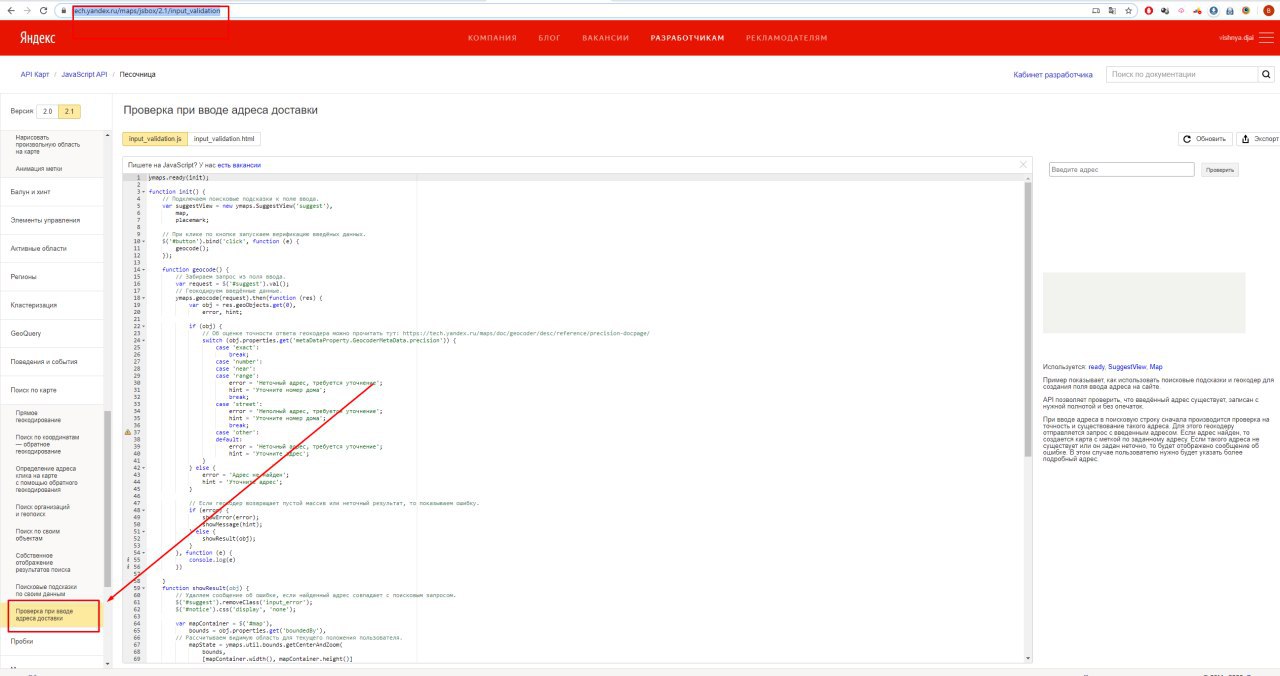Open Поисковые подсказки по своим данным item

pyautogui.click(x=46, y=590)
